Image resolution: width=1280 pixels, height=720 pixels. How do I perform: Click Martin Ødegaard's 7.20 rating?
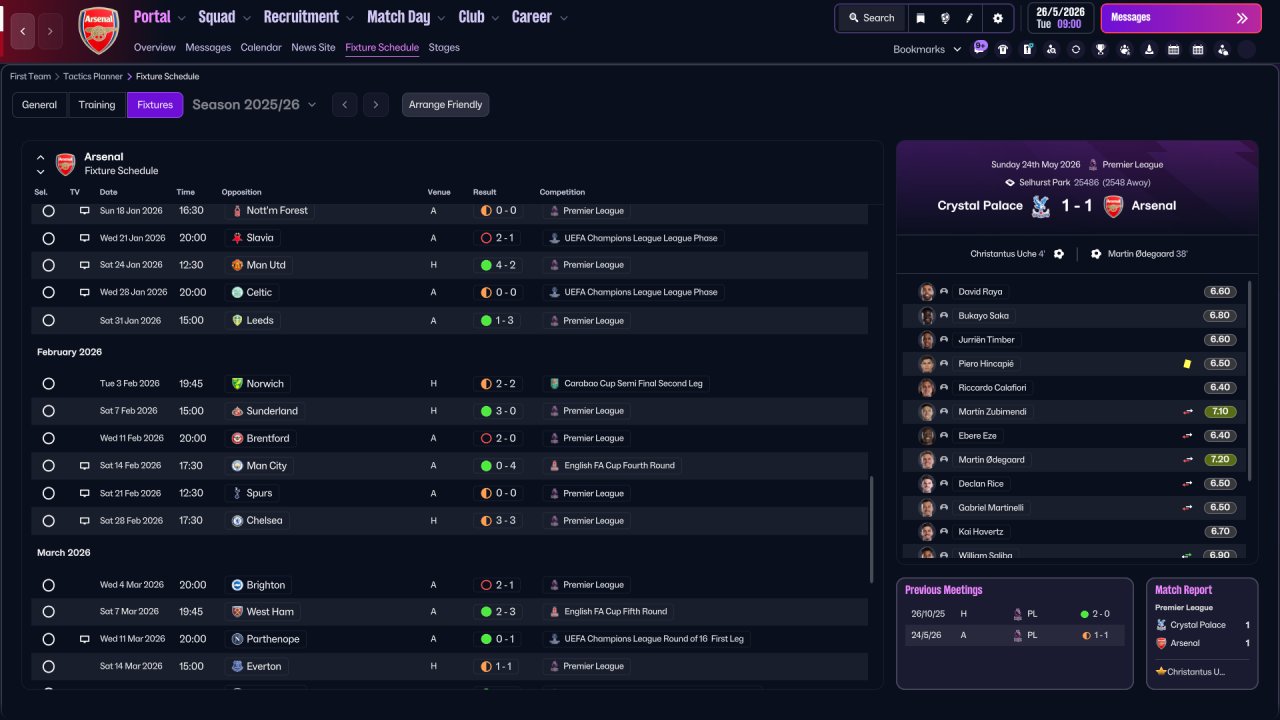click(x=1220, y=460)
